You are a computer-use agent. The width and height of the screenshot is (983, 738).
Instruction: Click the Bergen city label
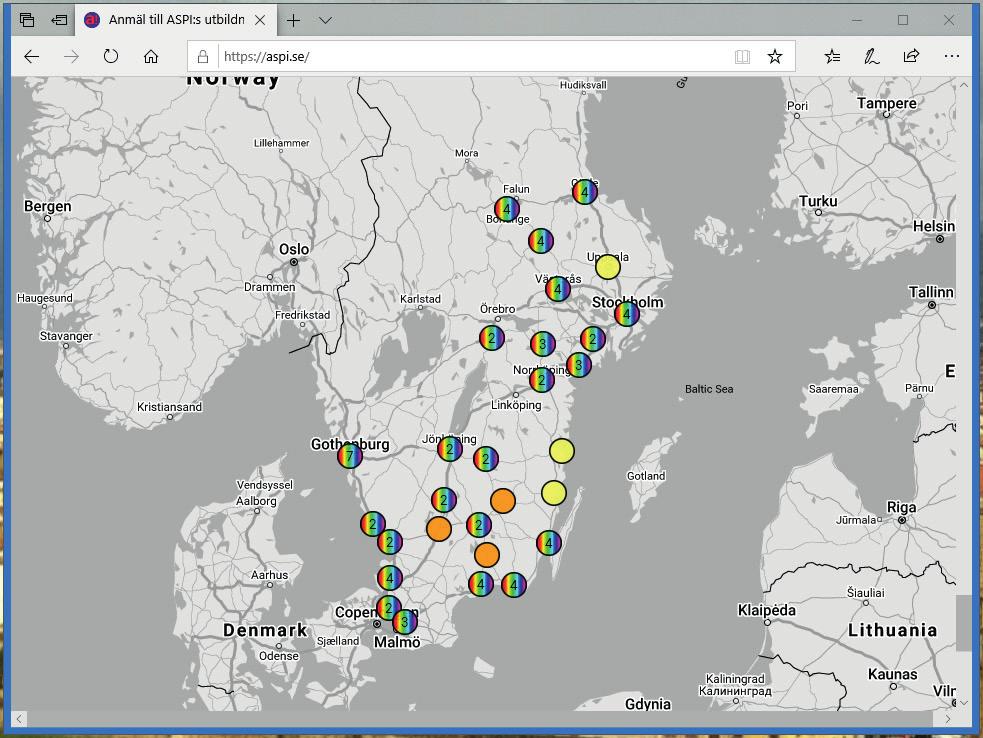click(x=48, y=206)
